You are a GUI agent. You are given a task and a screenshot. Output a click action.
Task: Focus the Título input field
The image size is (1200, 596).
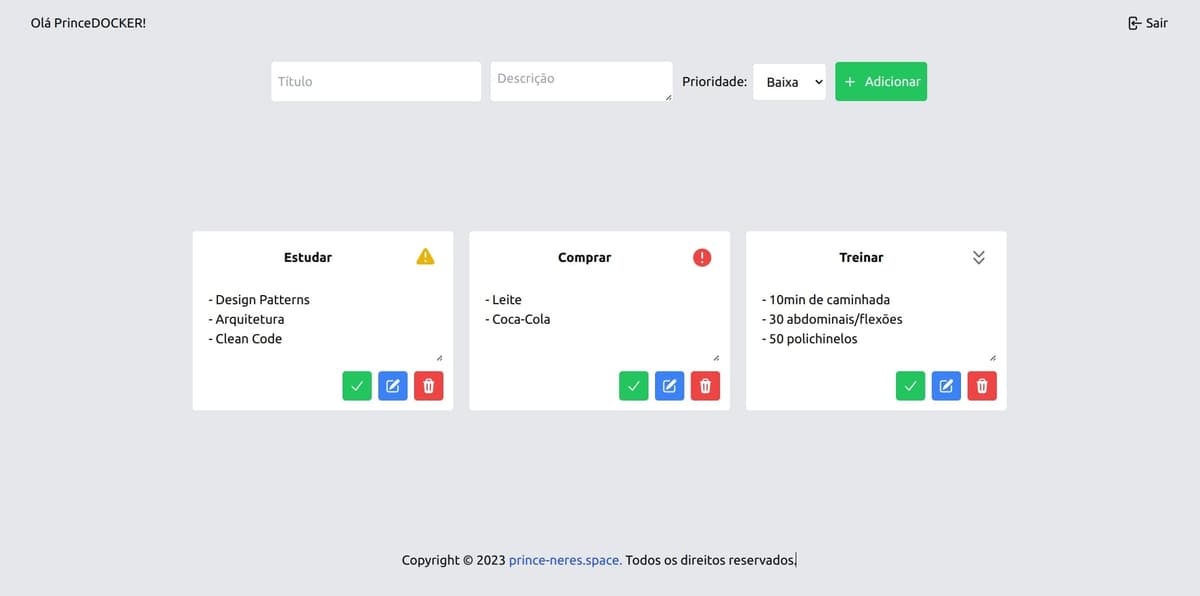click(376, 82)
